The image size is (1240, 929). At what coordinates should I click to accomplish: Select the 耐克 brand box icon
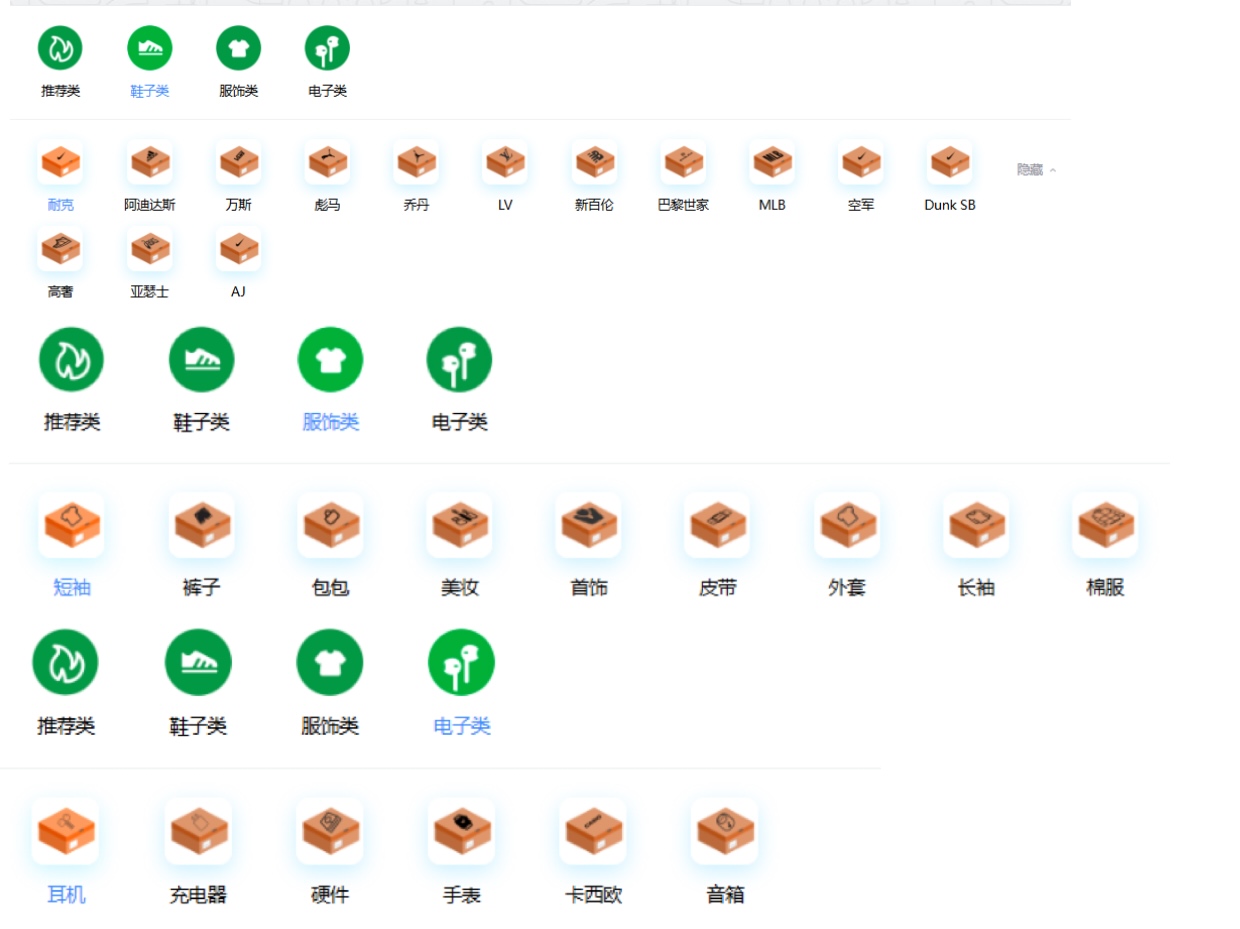coord(60,162)
